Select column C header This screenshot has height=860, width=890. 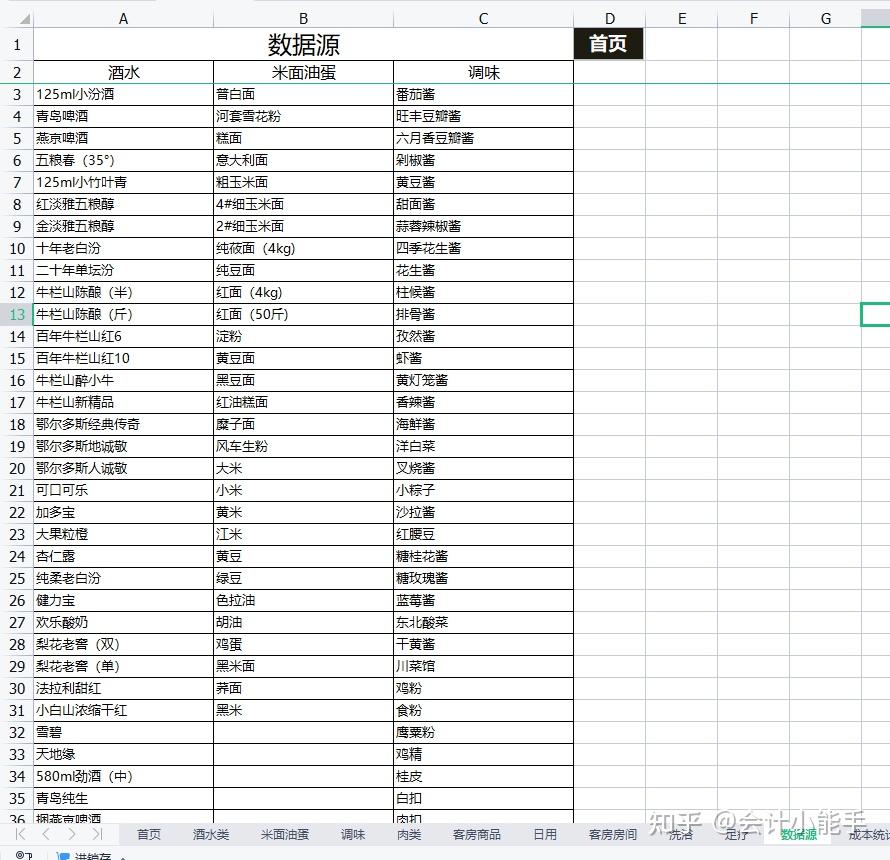[483, 19]
